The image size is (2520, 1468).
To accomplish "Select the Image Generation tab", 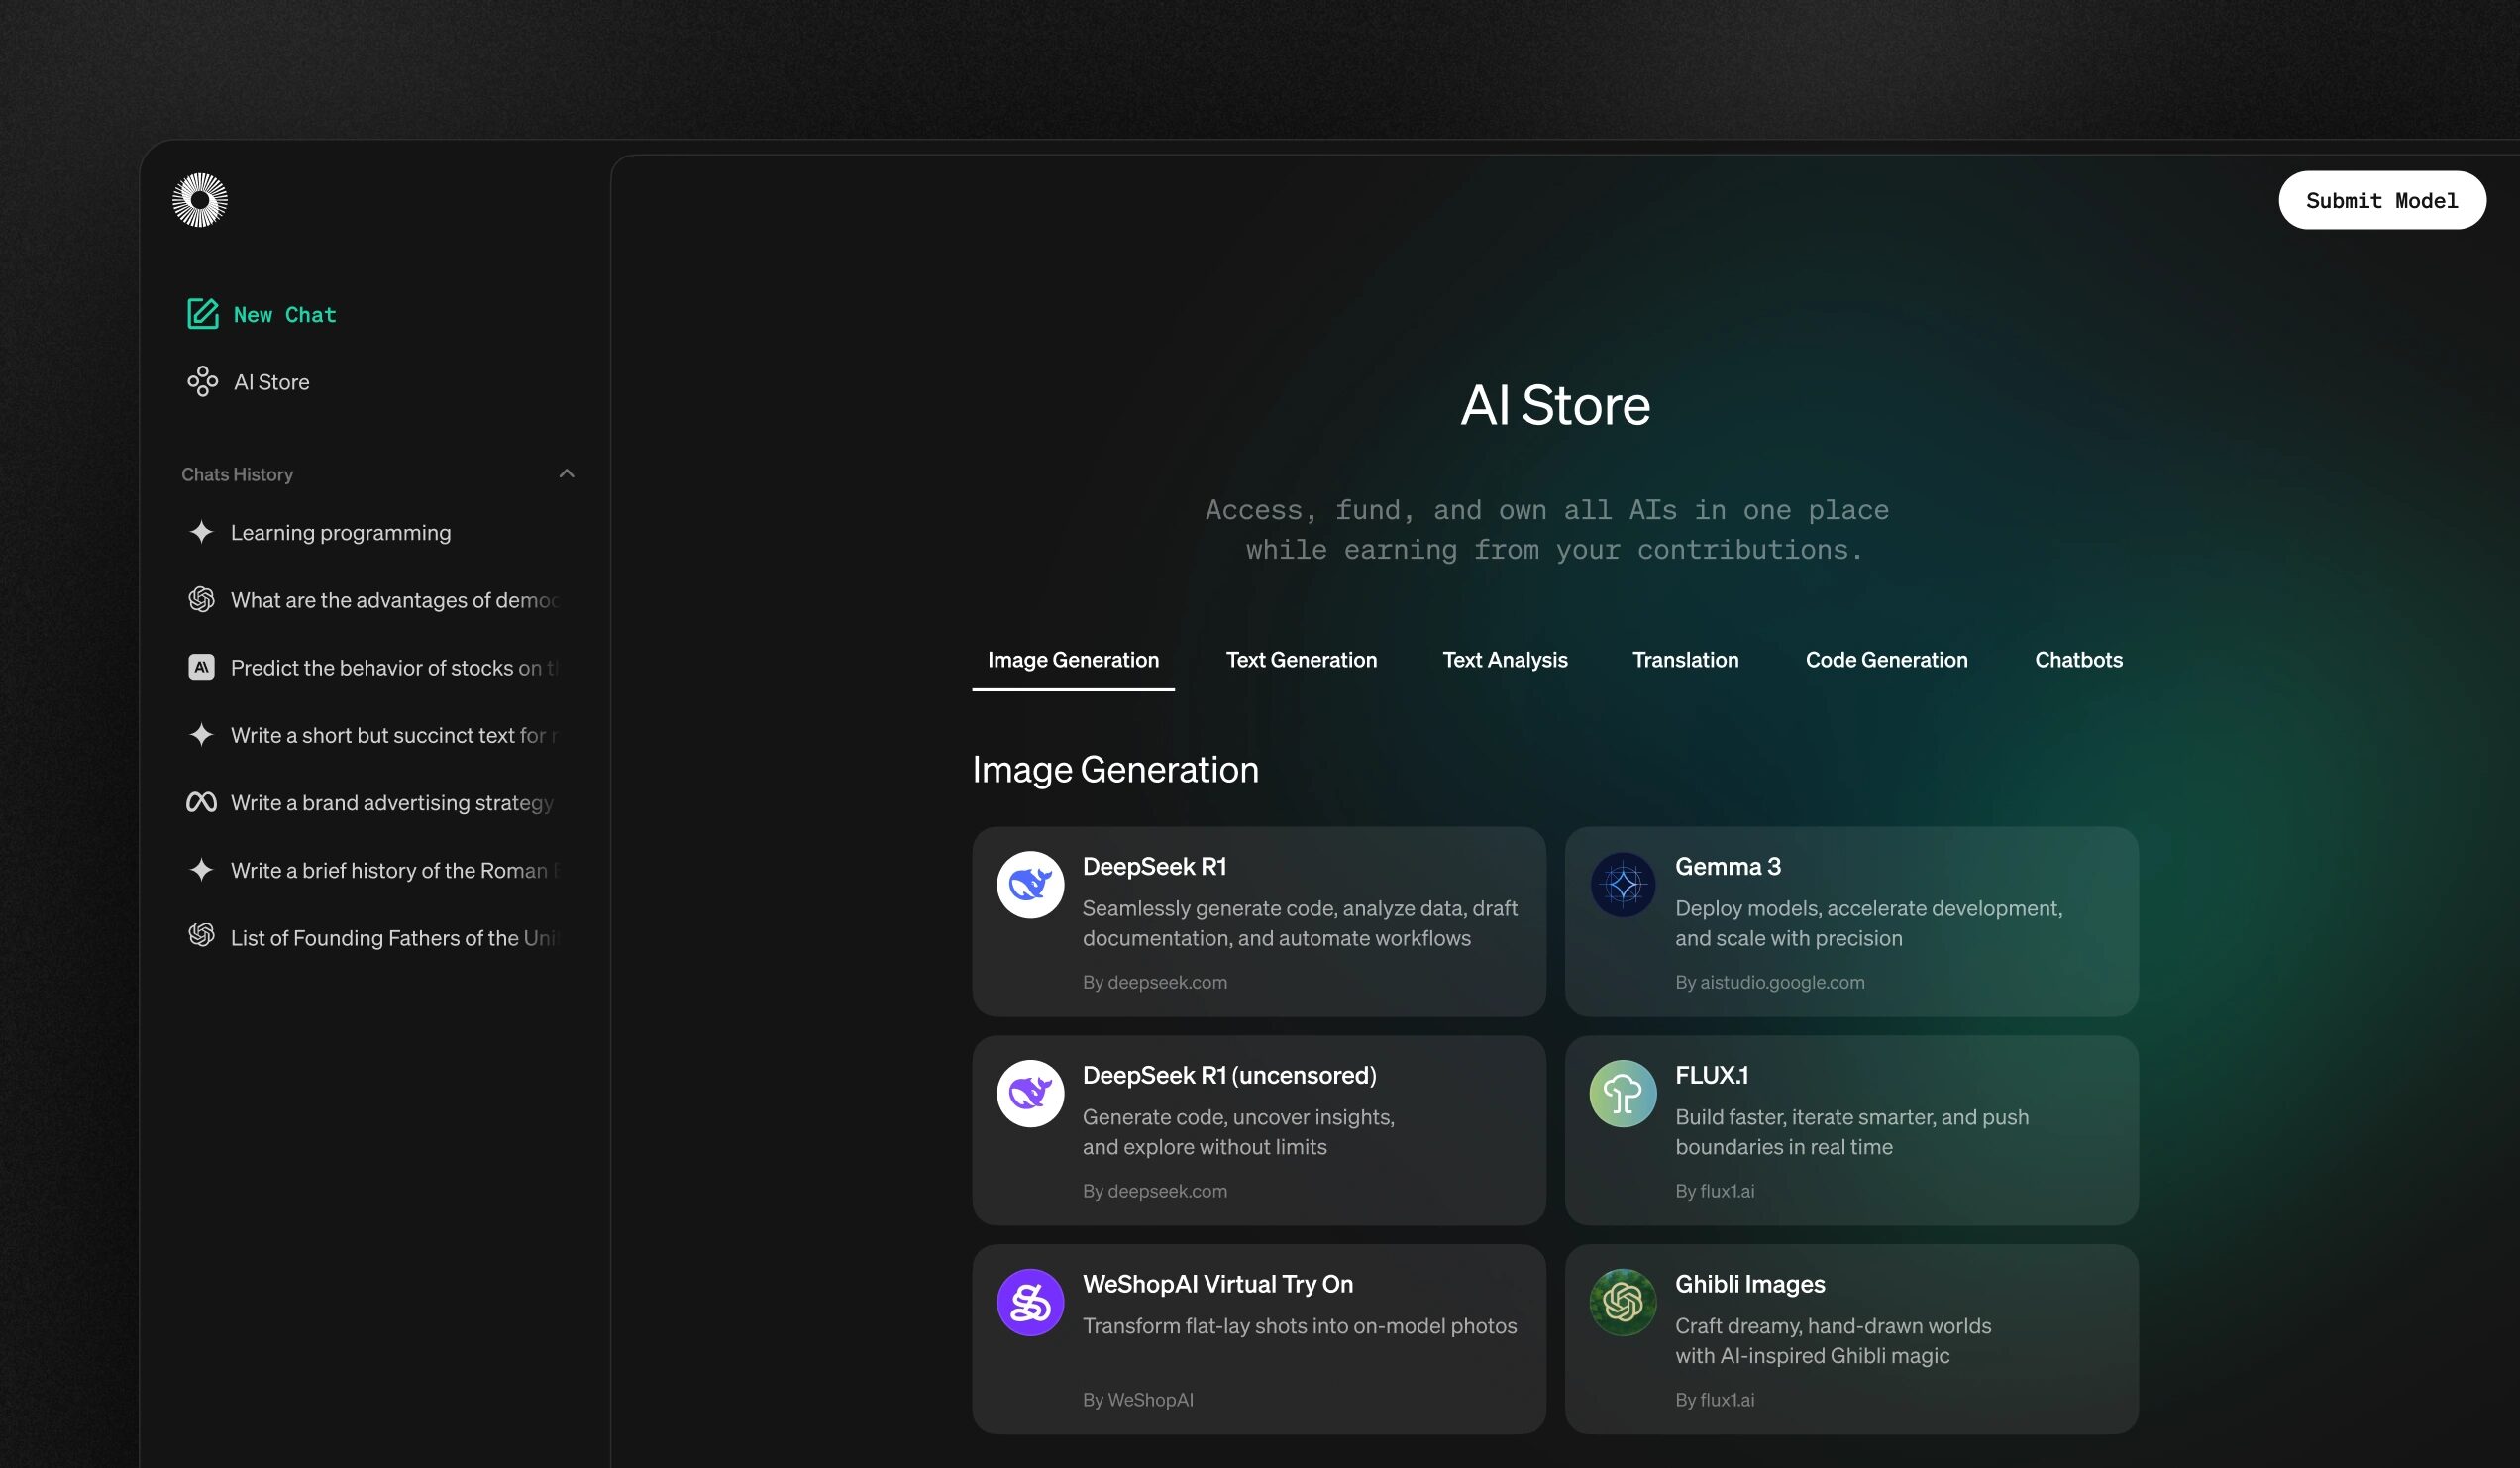I will click(x=1073, y=660).
